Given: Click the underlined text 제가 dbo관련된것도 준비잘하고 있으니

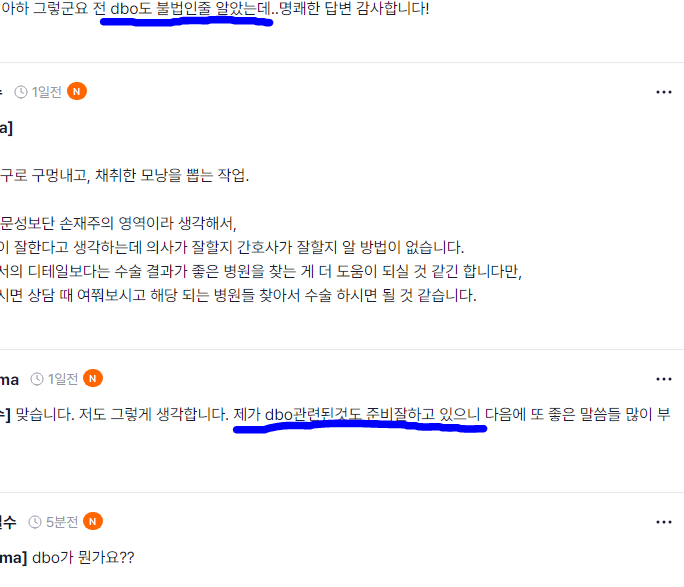Looking at the screenshot, I should pyautogui.click(x=356, y=414).
